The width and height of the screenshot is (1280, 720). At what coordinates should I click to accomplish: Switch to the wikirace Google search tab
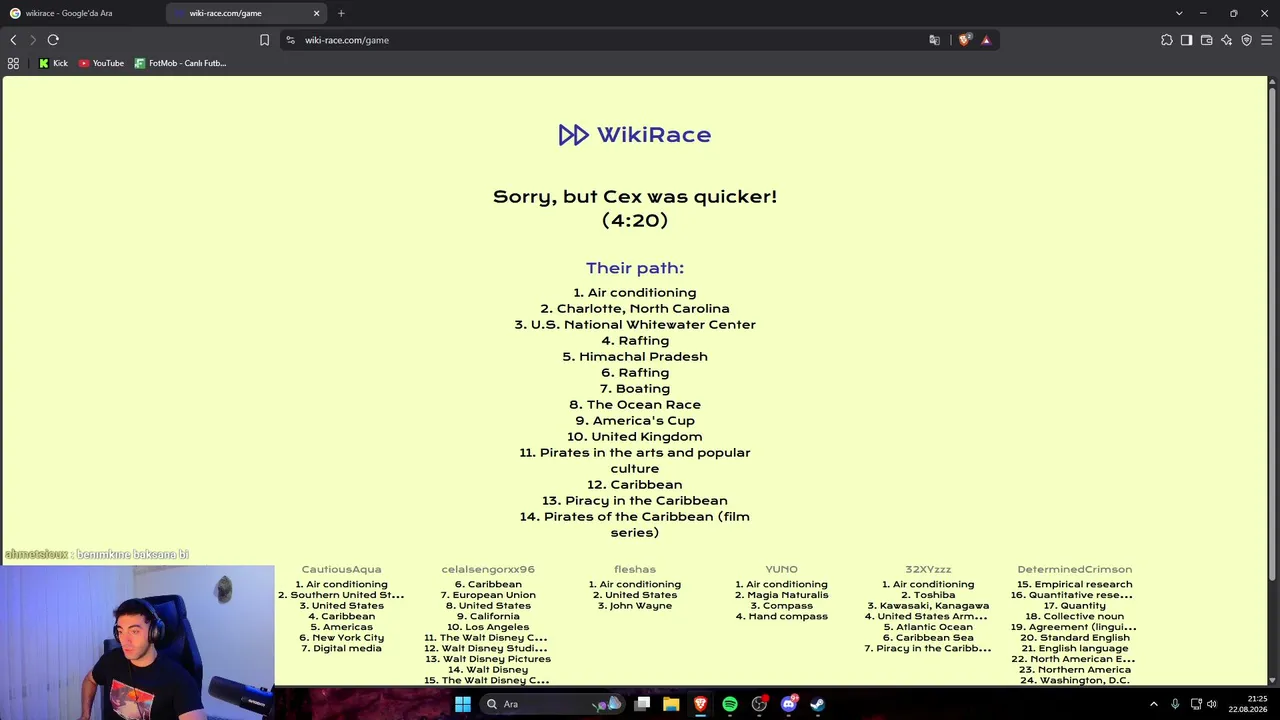tap(82, 13)
